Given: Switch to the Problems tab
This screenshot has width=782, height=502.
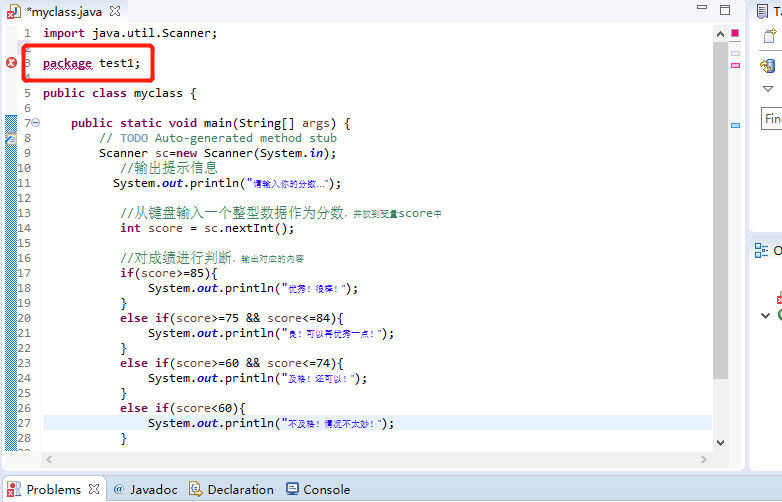Looking at the screenshot, I should tap(53, 490).
